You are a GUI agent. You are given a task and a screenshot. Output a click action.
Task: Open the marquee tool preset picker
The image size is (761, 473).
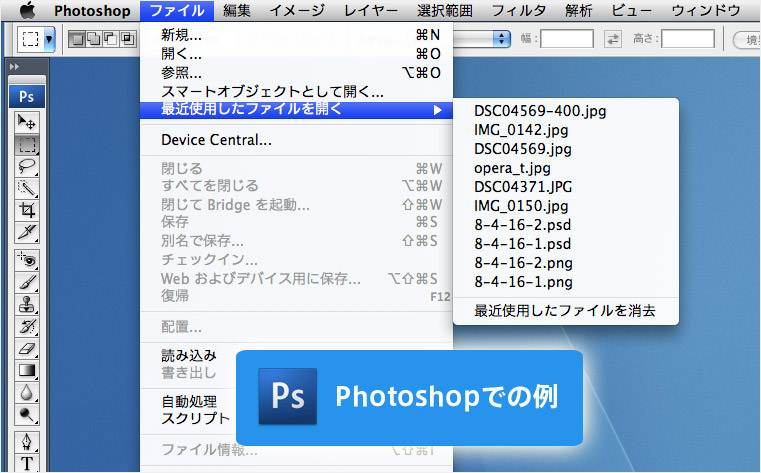click(x=49, y=39)
